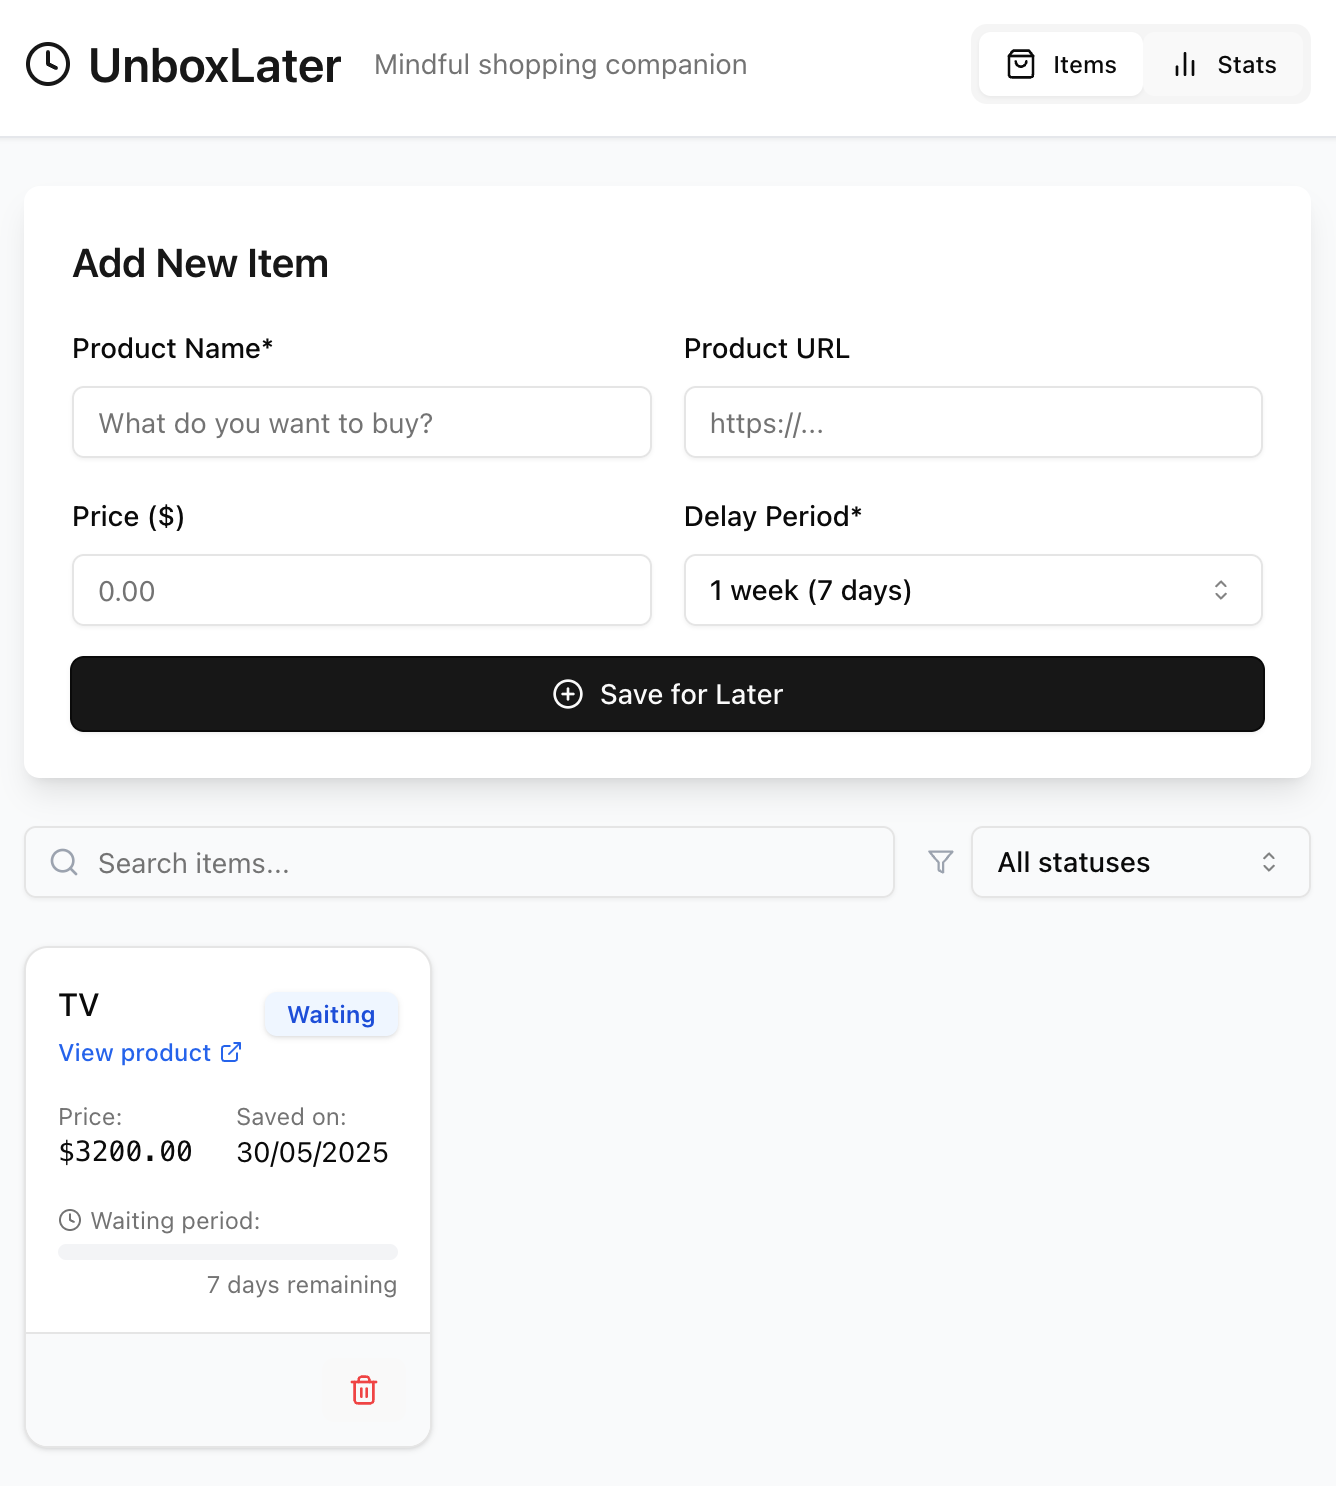Click the shopping bag Items icon
The width and height of the screenshot is (1336, 1486).
coord(1020,65)
